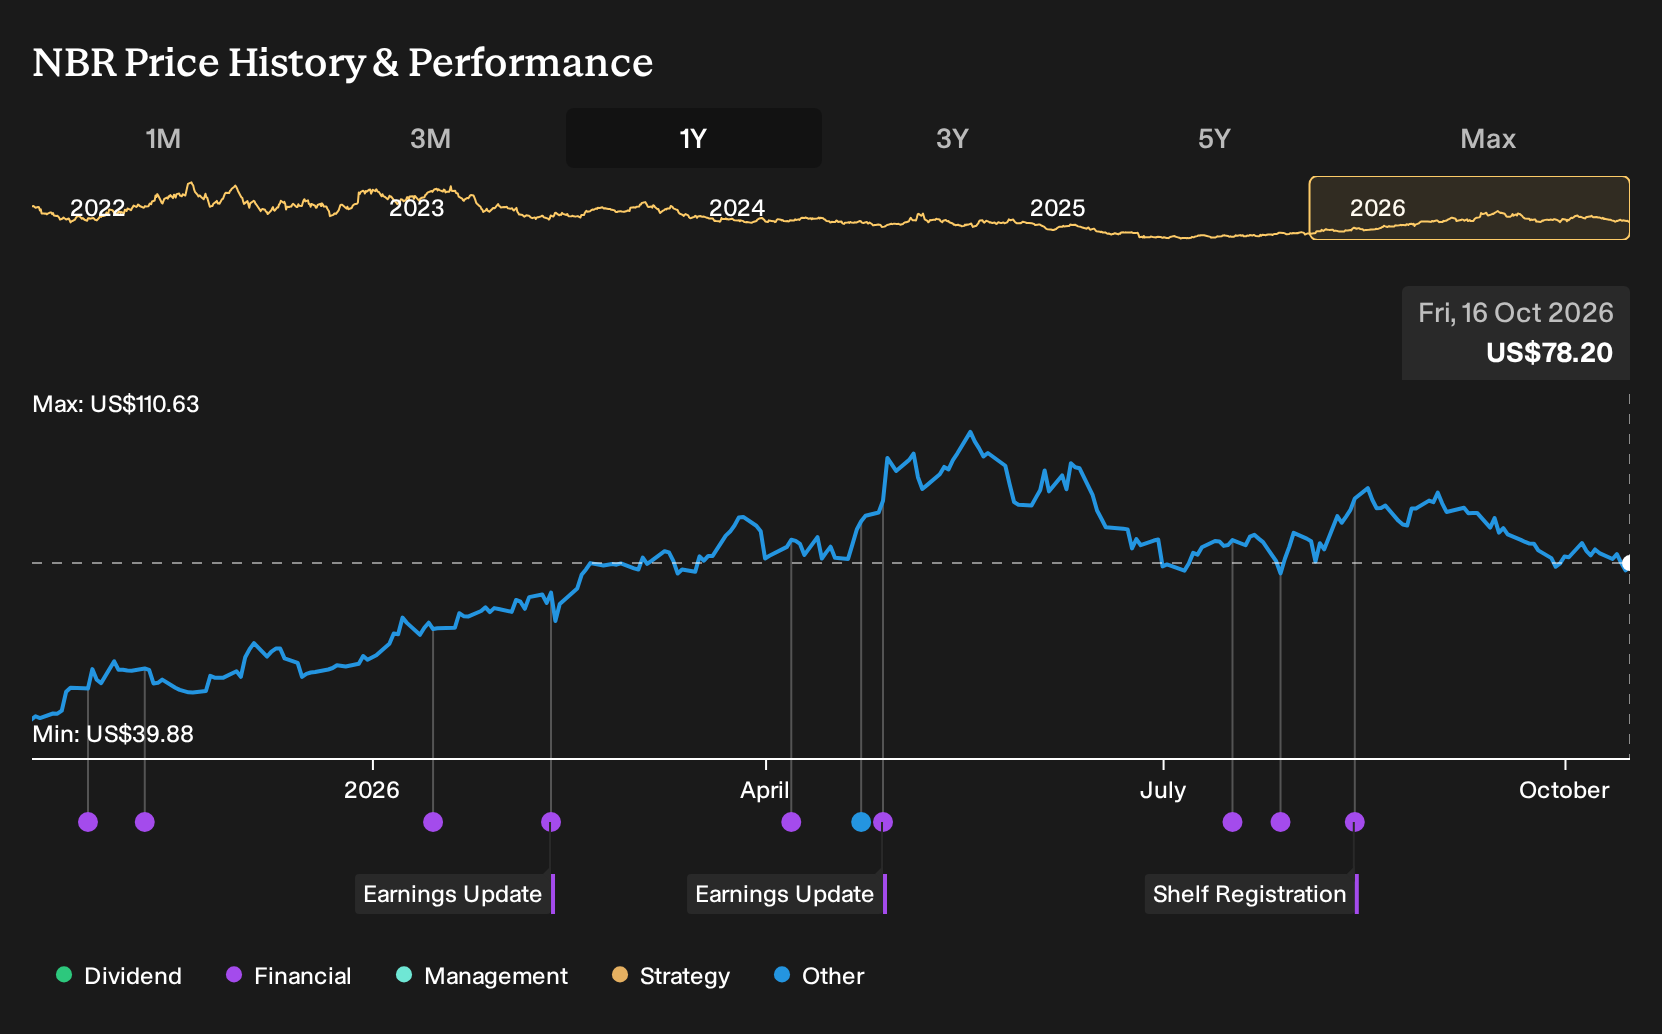Click the 2026 label on the main chart axis
The width and height of the screenshot is (1662, 1034).
372,790
